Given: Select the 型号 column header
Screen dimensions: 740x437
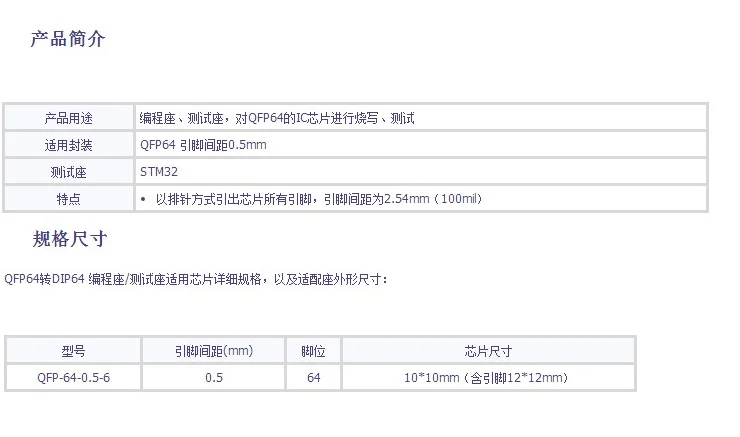Looking at the screenshot, I should [x=73, y=351].
